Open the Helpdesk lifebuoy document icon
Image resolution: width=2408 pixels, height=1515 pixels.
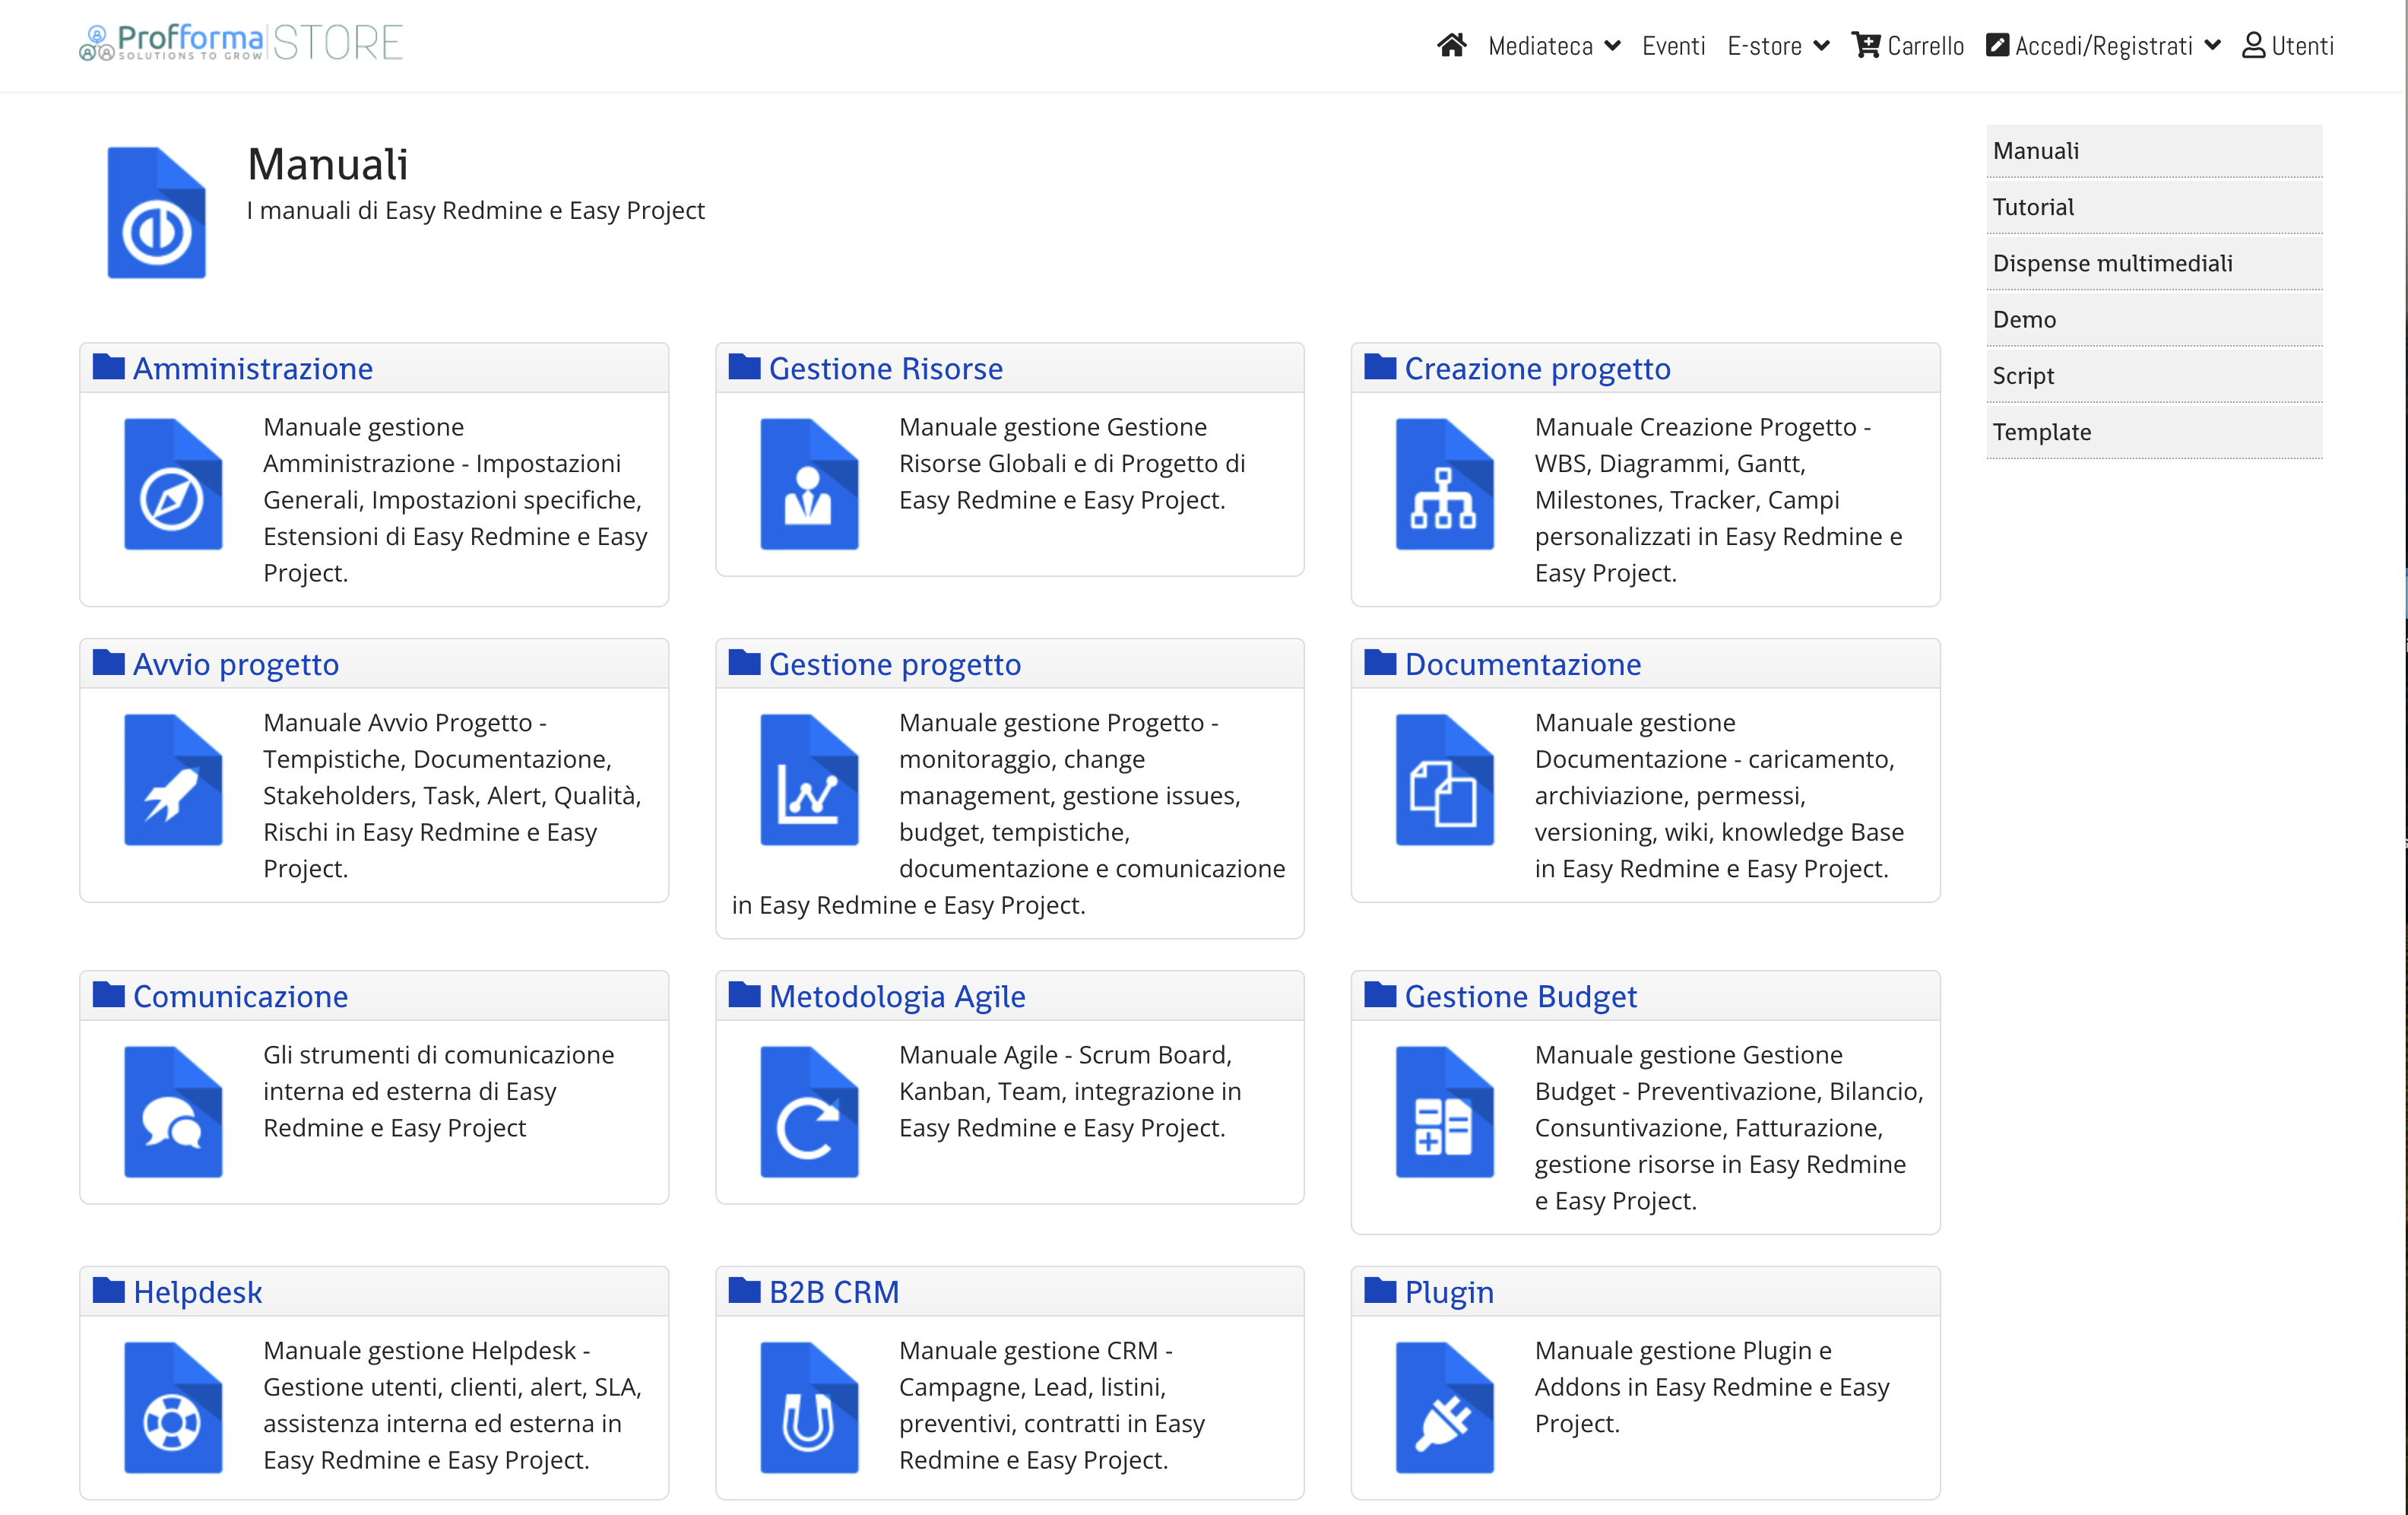(173, 1408)
